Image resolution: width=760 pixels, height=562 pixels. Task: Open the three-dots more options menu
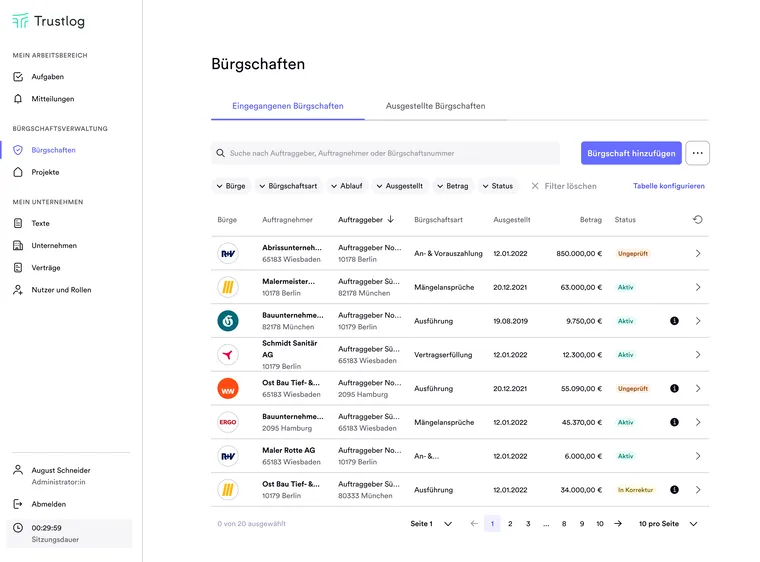[698, 153]
